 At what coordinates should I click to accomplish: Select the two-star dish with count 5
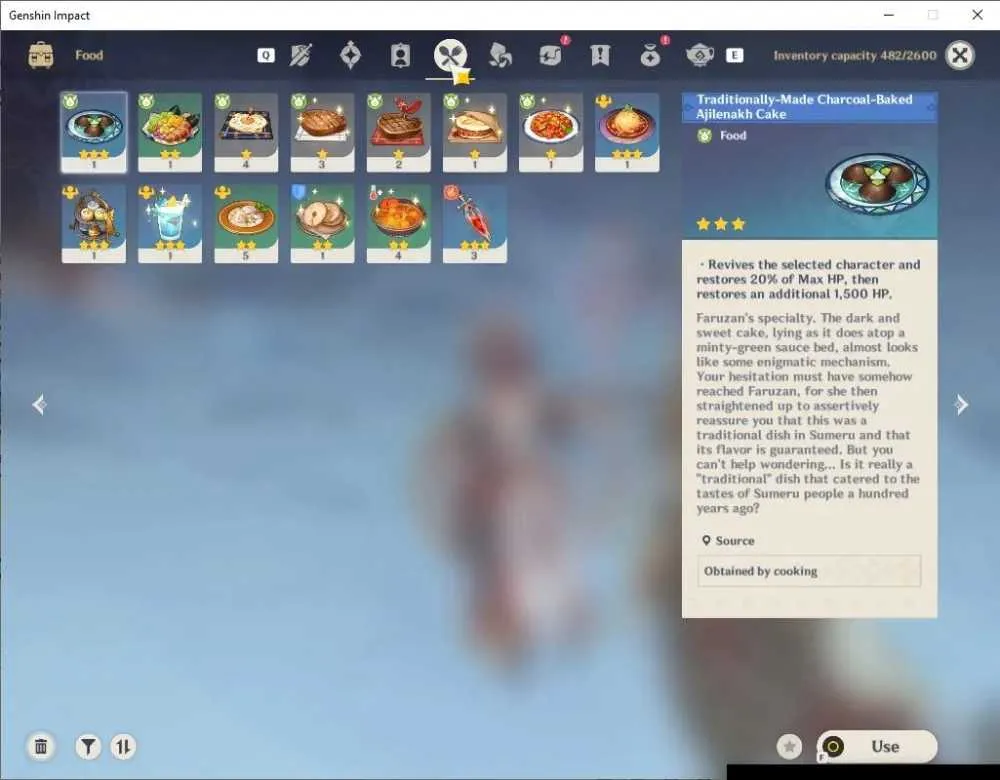click(x=246, y=224)
